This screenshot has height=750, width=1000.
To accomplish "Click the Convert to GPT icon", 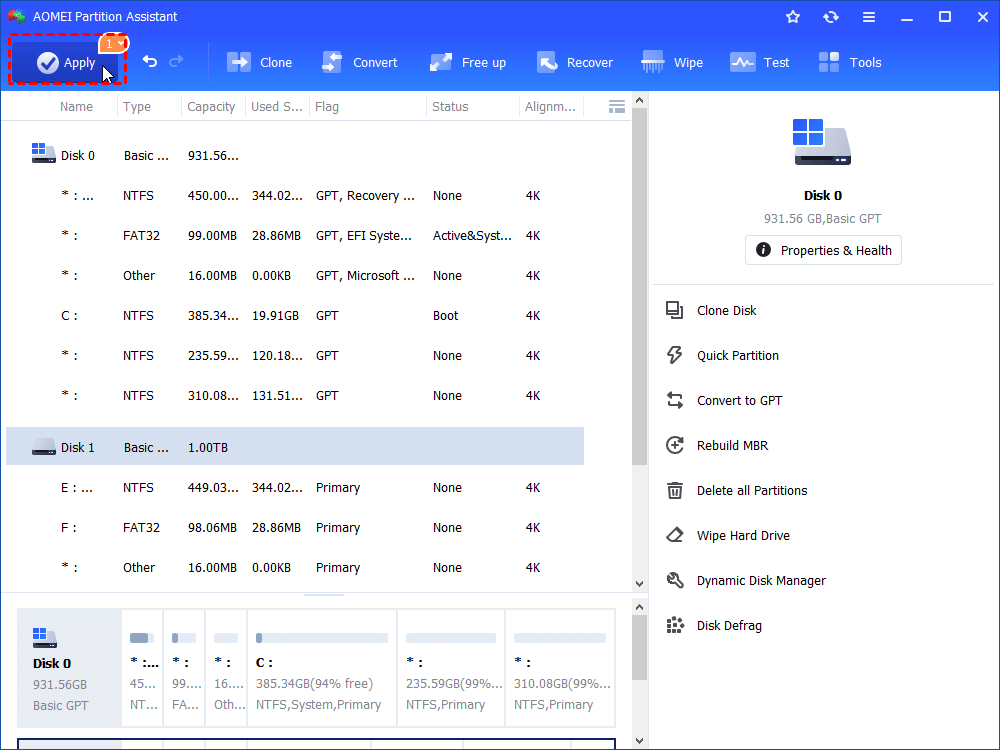I will [x=675, y=401].
